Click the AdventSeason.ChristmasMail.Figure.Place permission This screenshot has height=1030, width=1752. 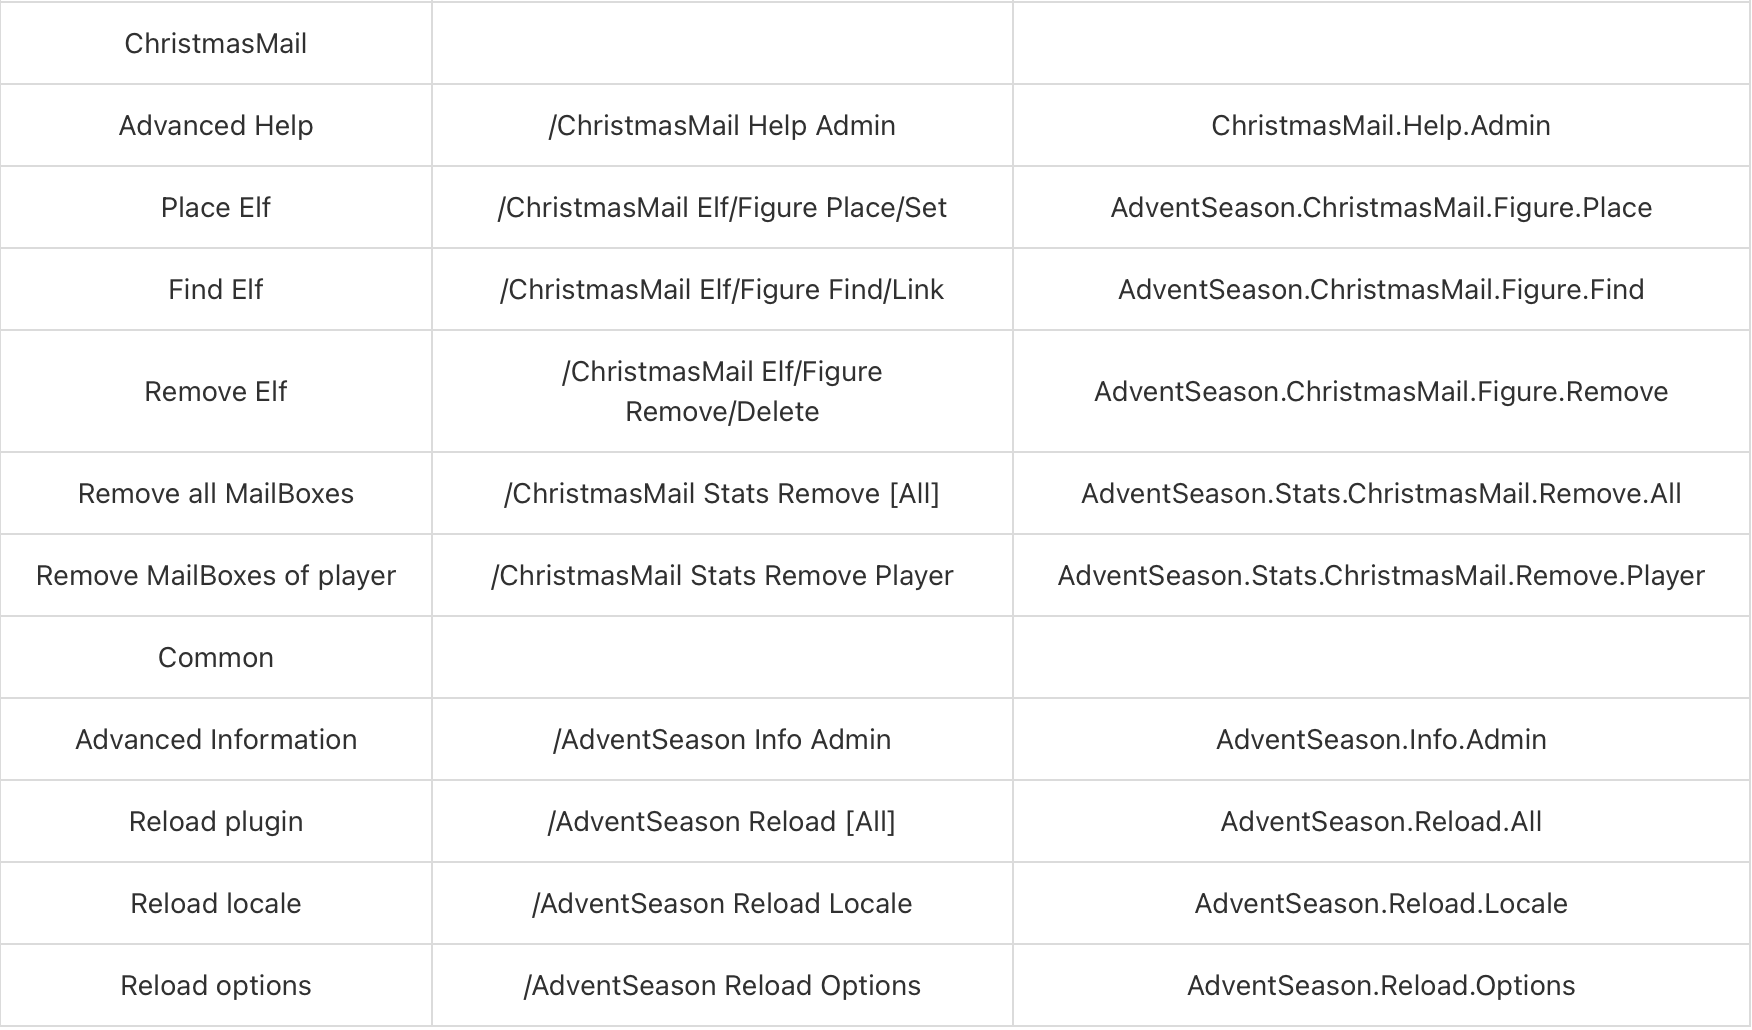point(1381,208)
